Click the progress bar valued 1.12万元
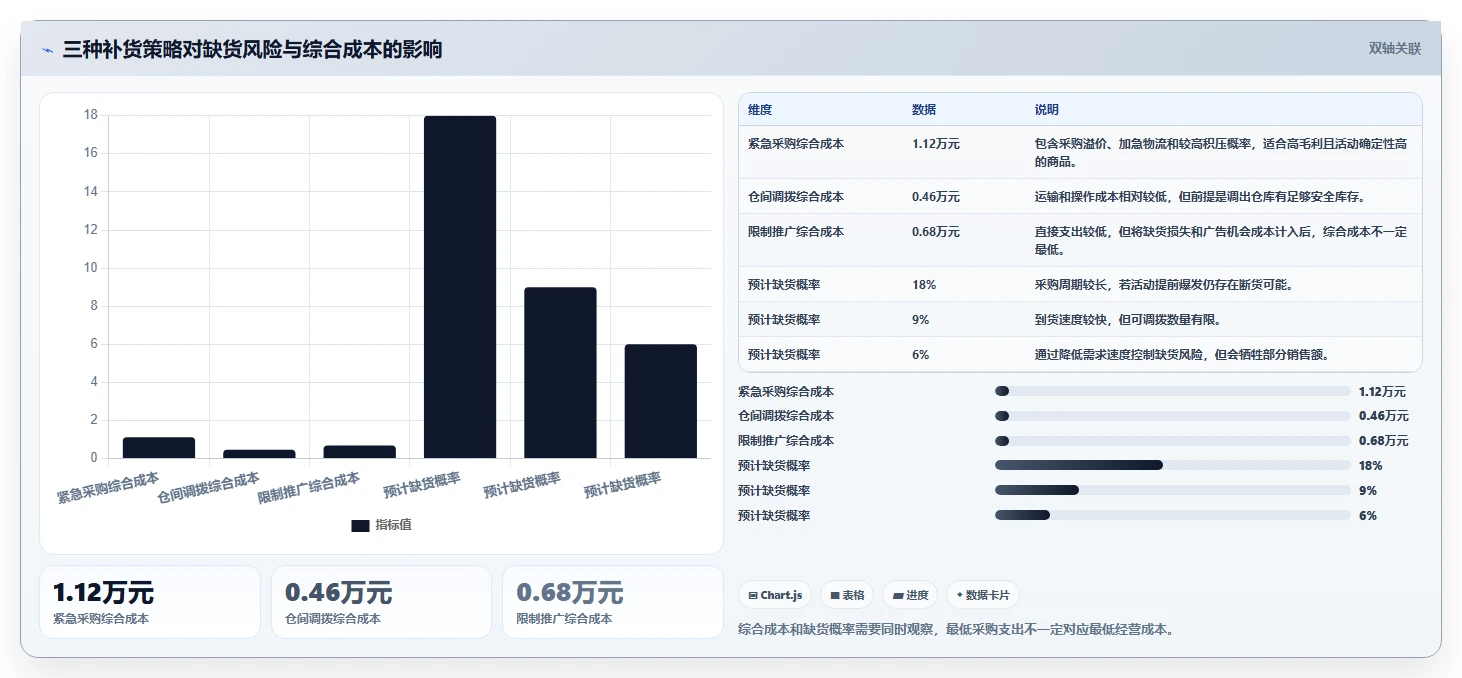The image size is (1462, 678). (x=1172, y=391)
